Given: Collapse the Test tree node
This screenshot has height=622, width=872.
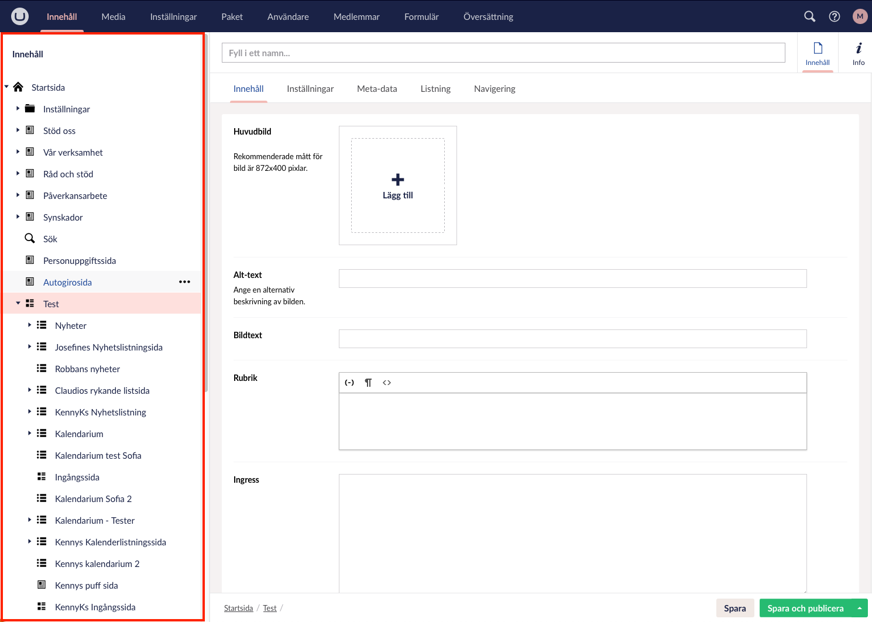Looking at the screenshot, I should pyautogui.click(x=18, y=303).
